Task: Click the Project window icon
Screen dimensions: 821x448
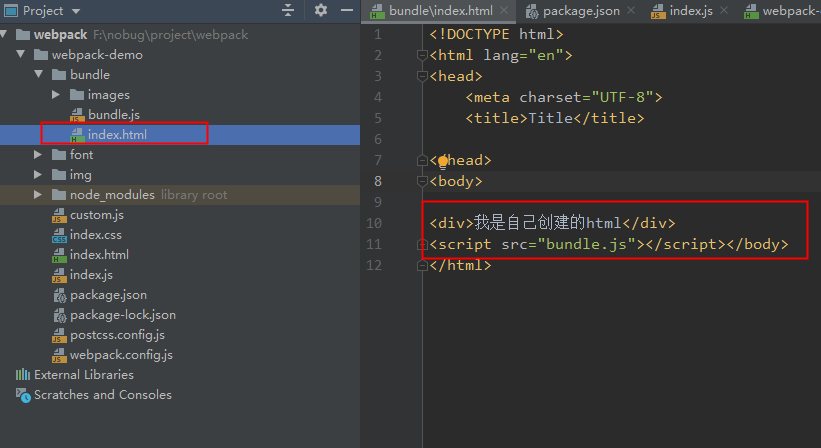Action: pos(11,10)
